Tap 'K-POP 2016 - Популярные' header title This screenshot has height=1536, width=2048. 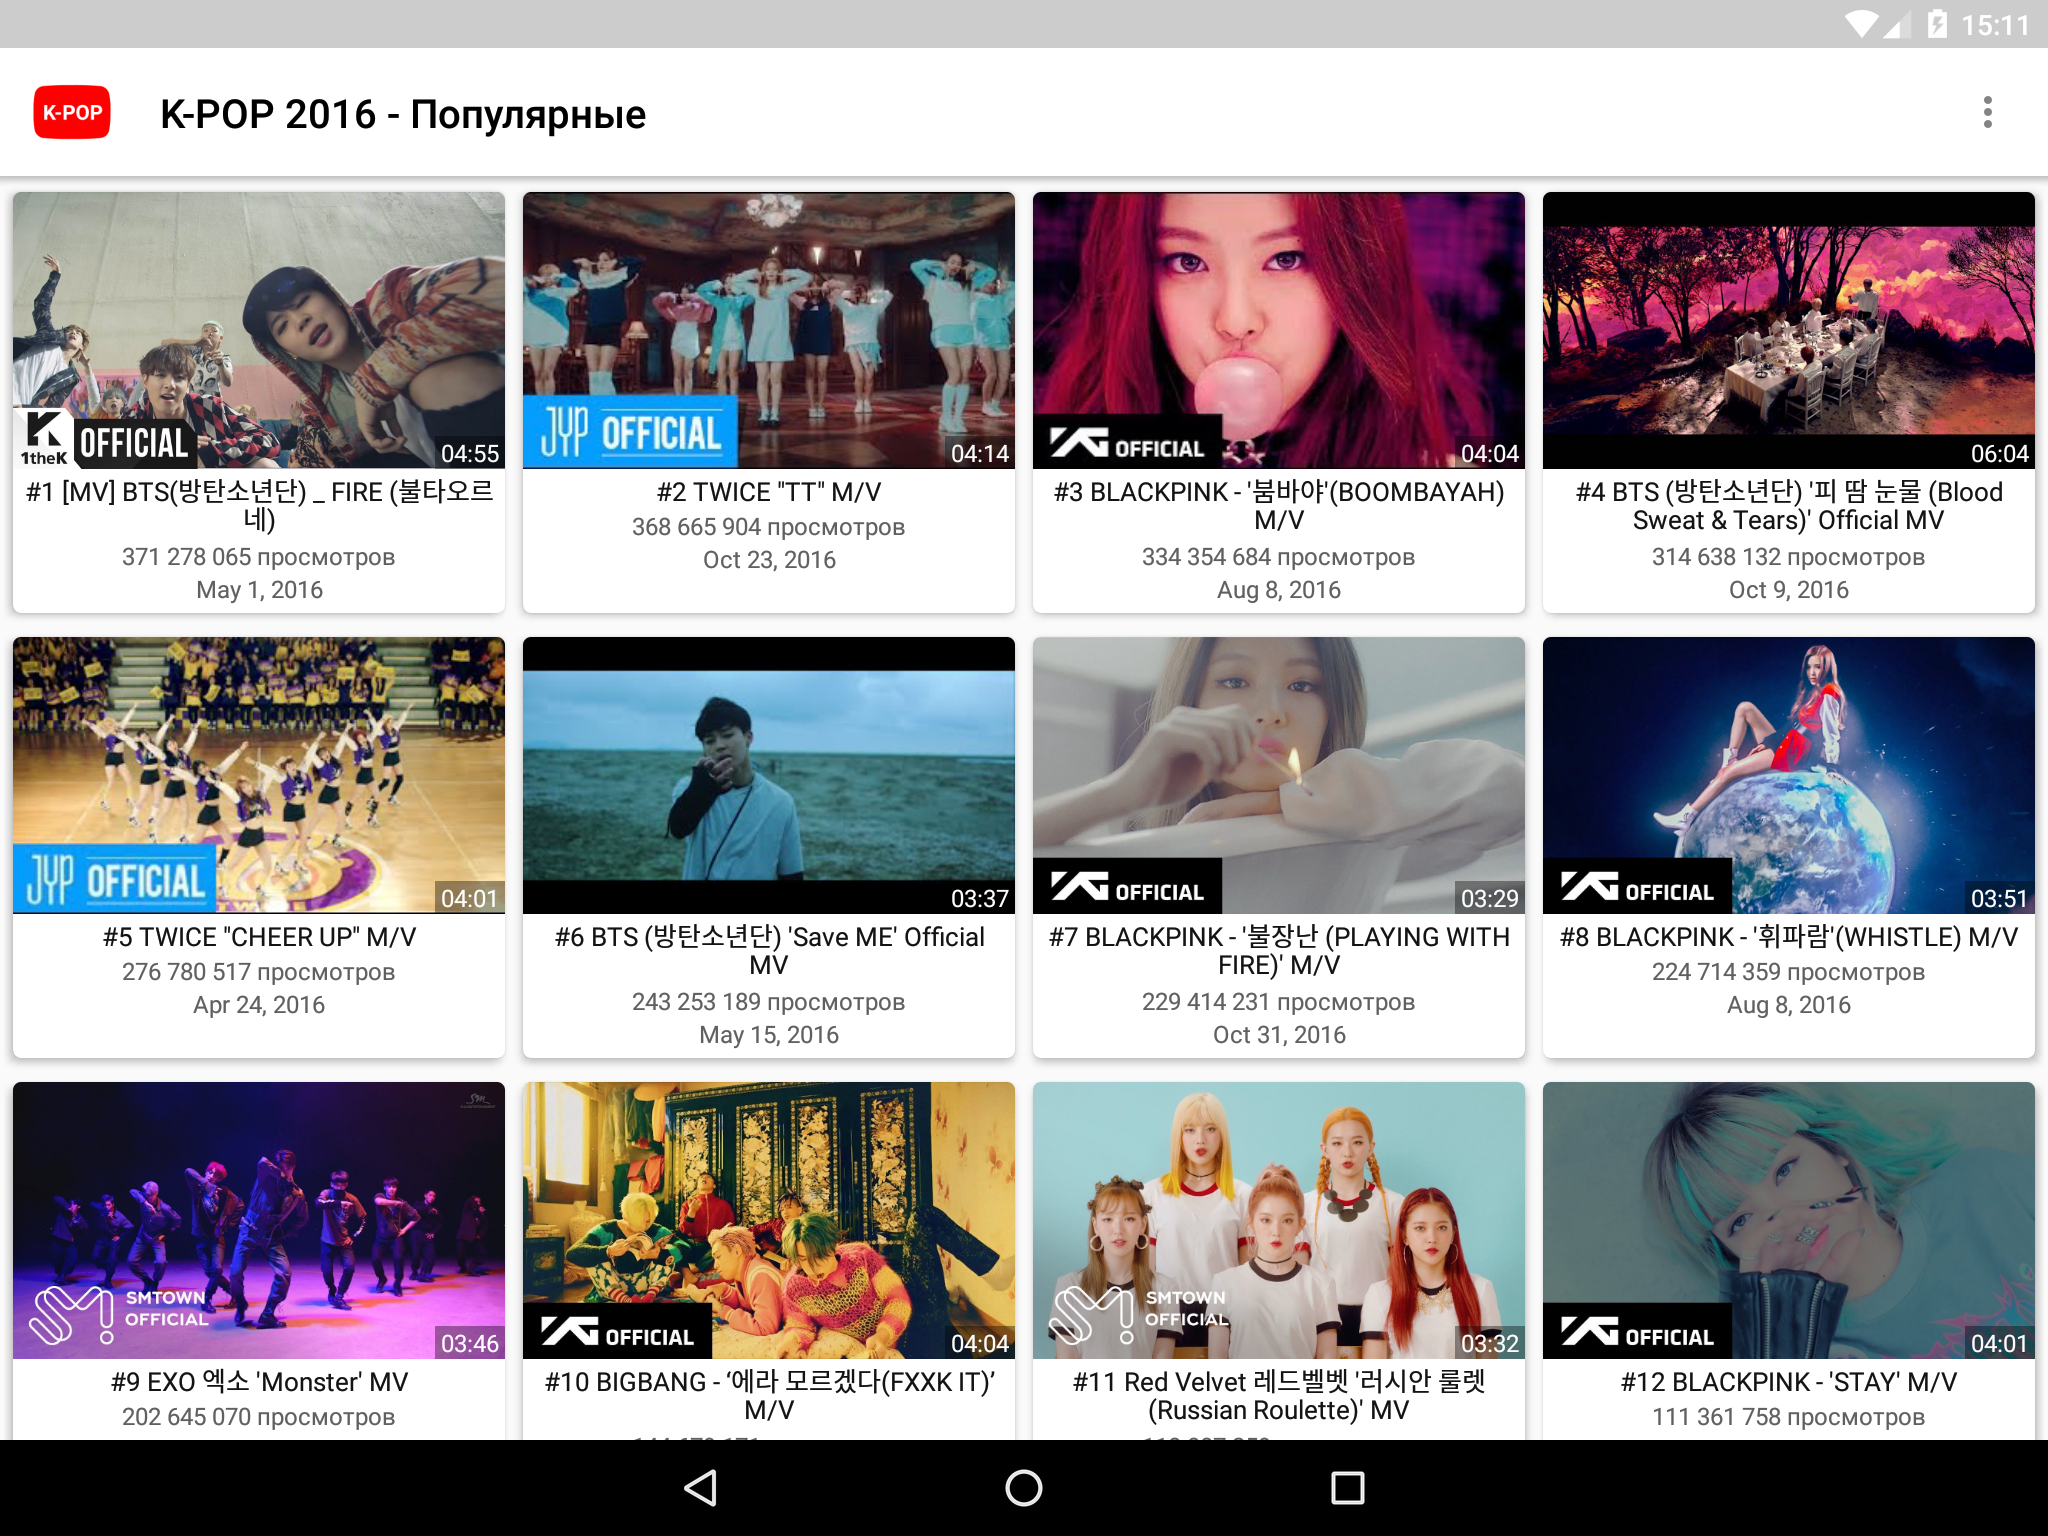(403, 114)
